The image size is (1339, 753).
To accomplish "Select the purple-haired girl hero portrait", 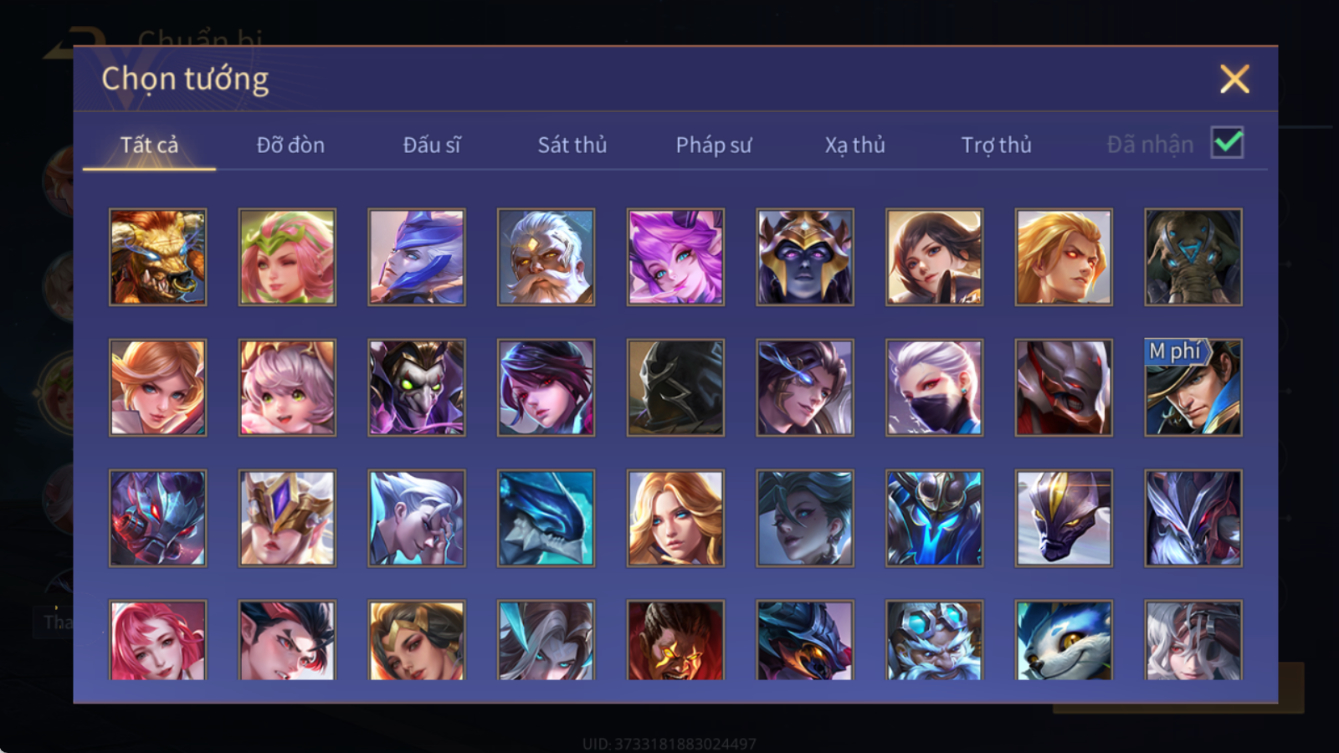I will [x=675, y=257].
